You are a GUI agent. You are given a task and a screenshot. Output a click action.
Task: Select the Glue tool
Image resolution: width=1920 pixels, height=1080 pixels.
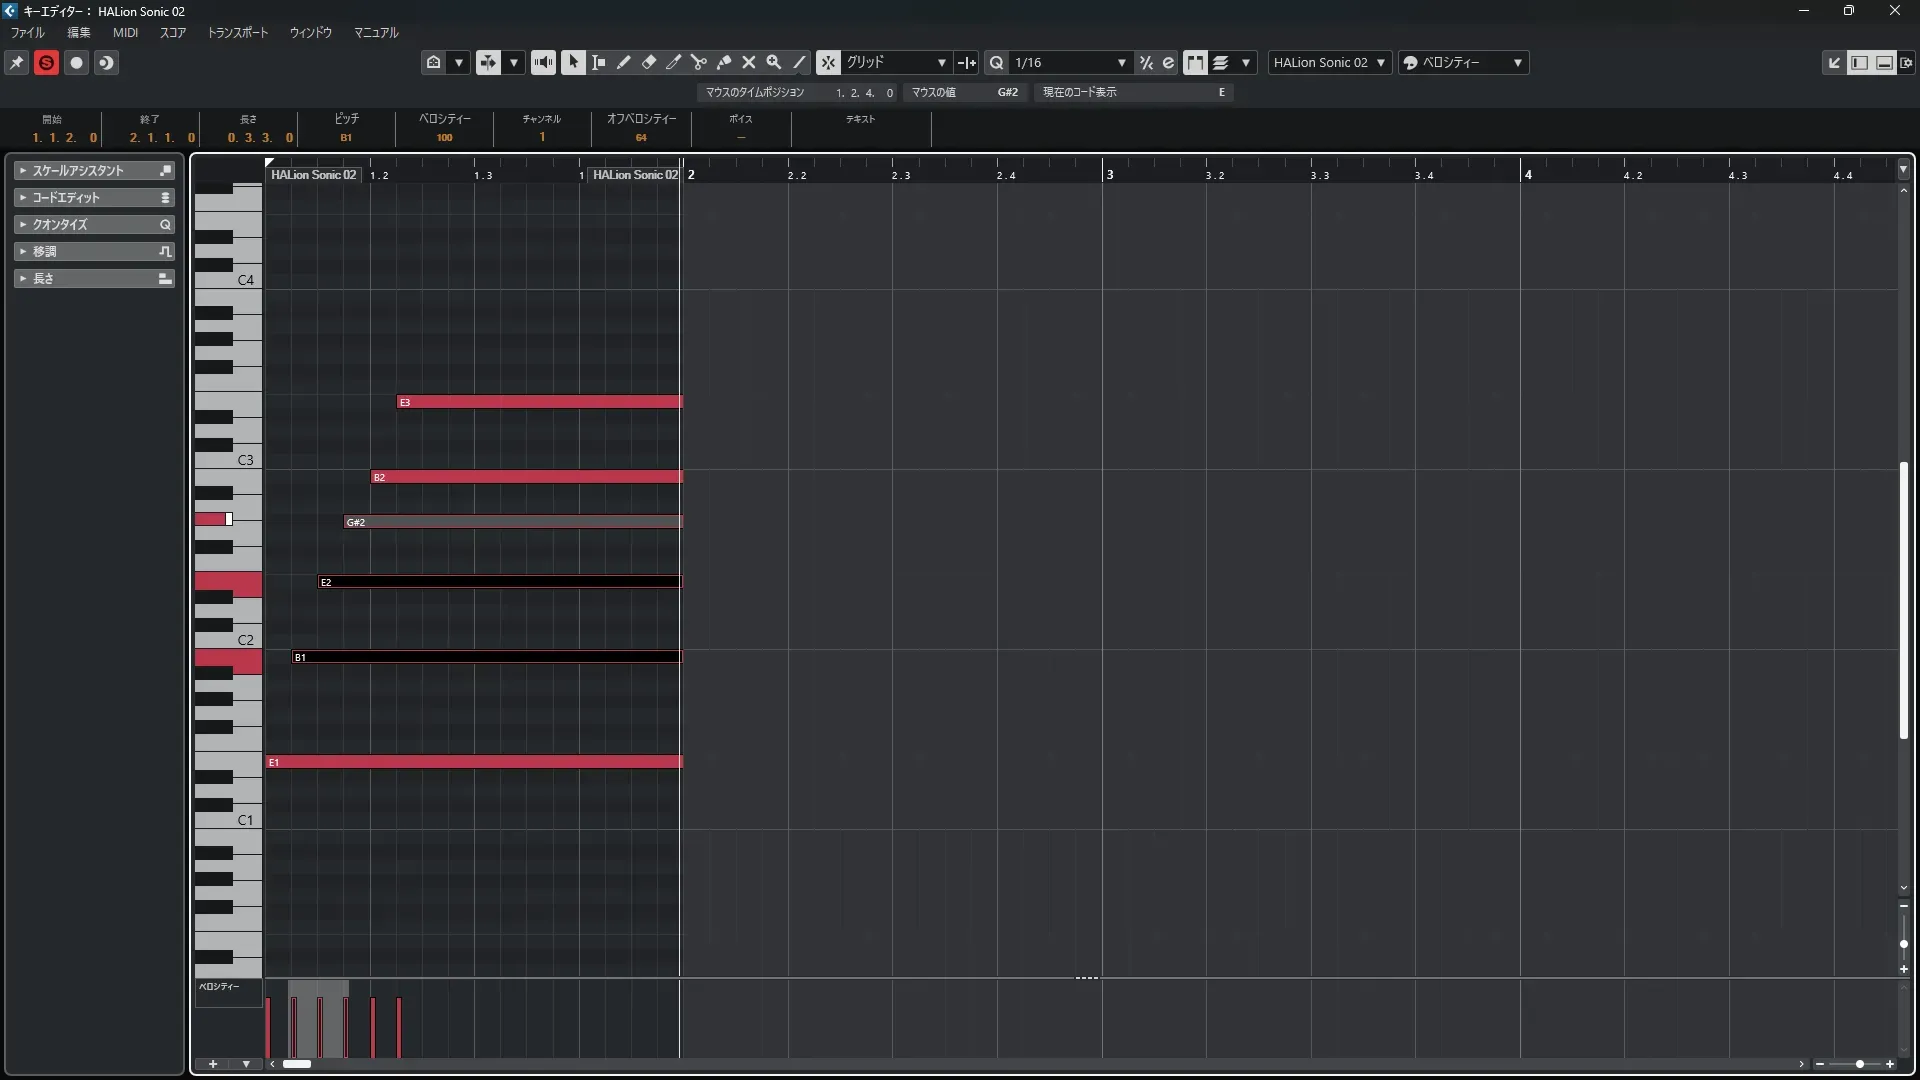[x=724, y=62]
